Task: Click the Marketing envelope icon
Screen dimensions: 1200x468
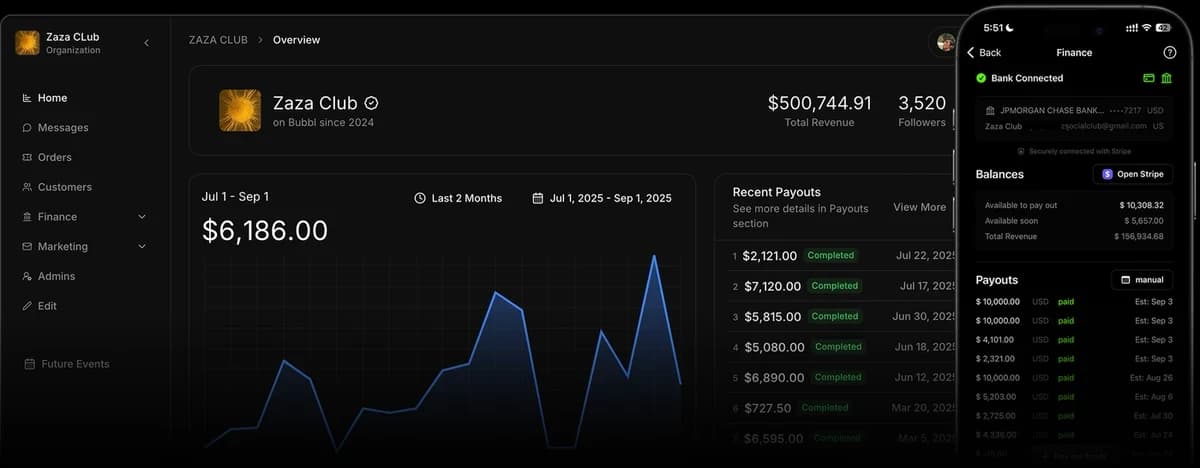Action: coord(27,246)
